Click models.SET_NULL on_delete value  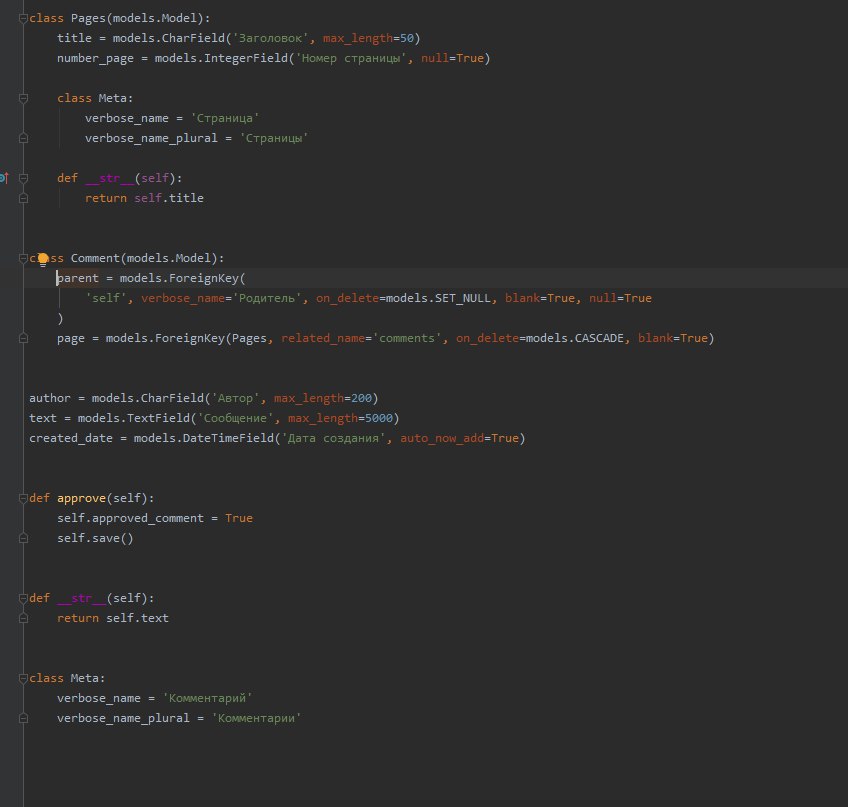[x=438, y=299]
